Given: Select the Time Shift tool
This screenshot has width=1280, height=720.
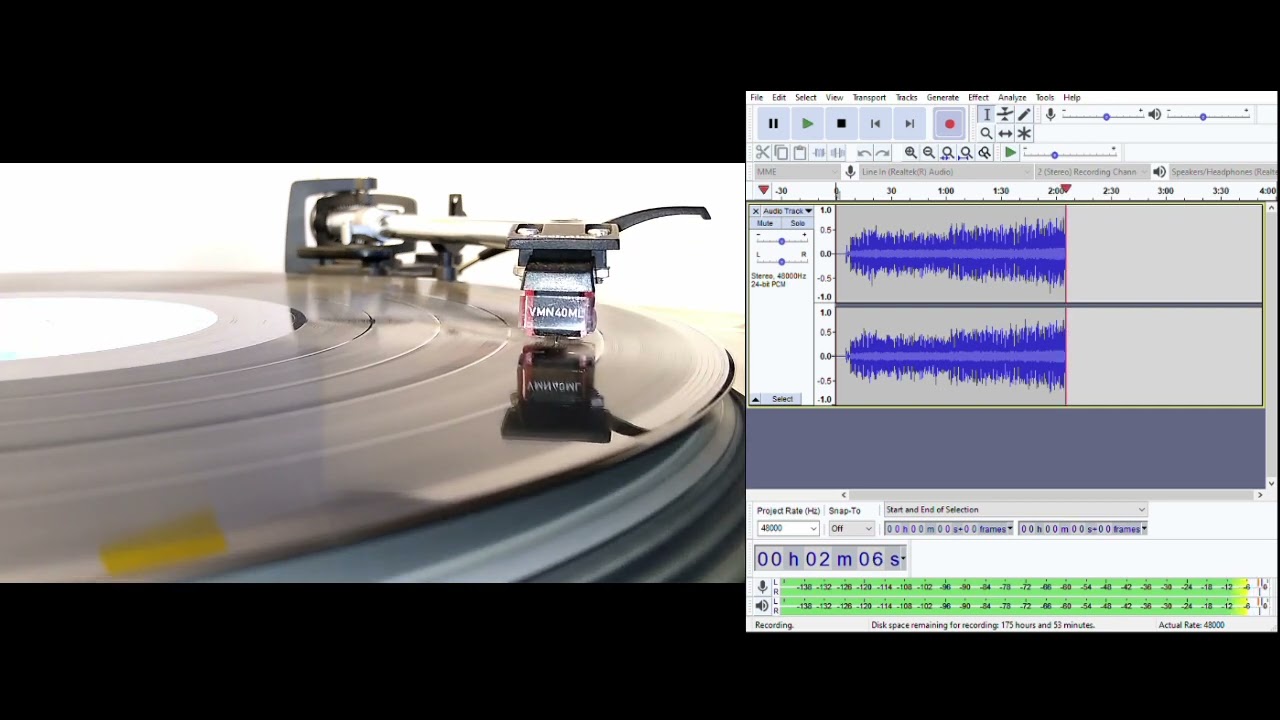Looking at the screenshot, I should (x=1005, y=133).
